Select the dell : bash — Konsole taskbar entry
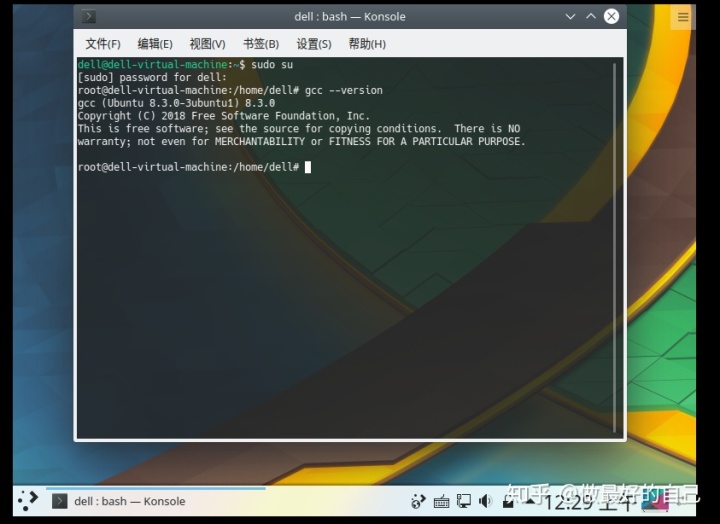This screenshot has height=524, width=720. point(156,501)
